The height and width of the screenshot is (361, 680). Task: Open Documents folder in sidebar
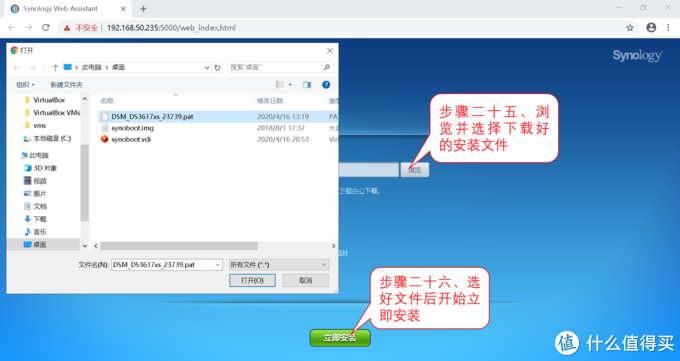(36, 206)
